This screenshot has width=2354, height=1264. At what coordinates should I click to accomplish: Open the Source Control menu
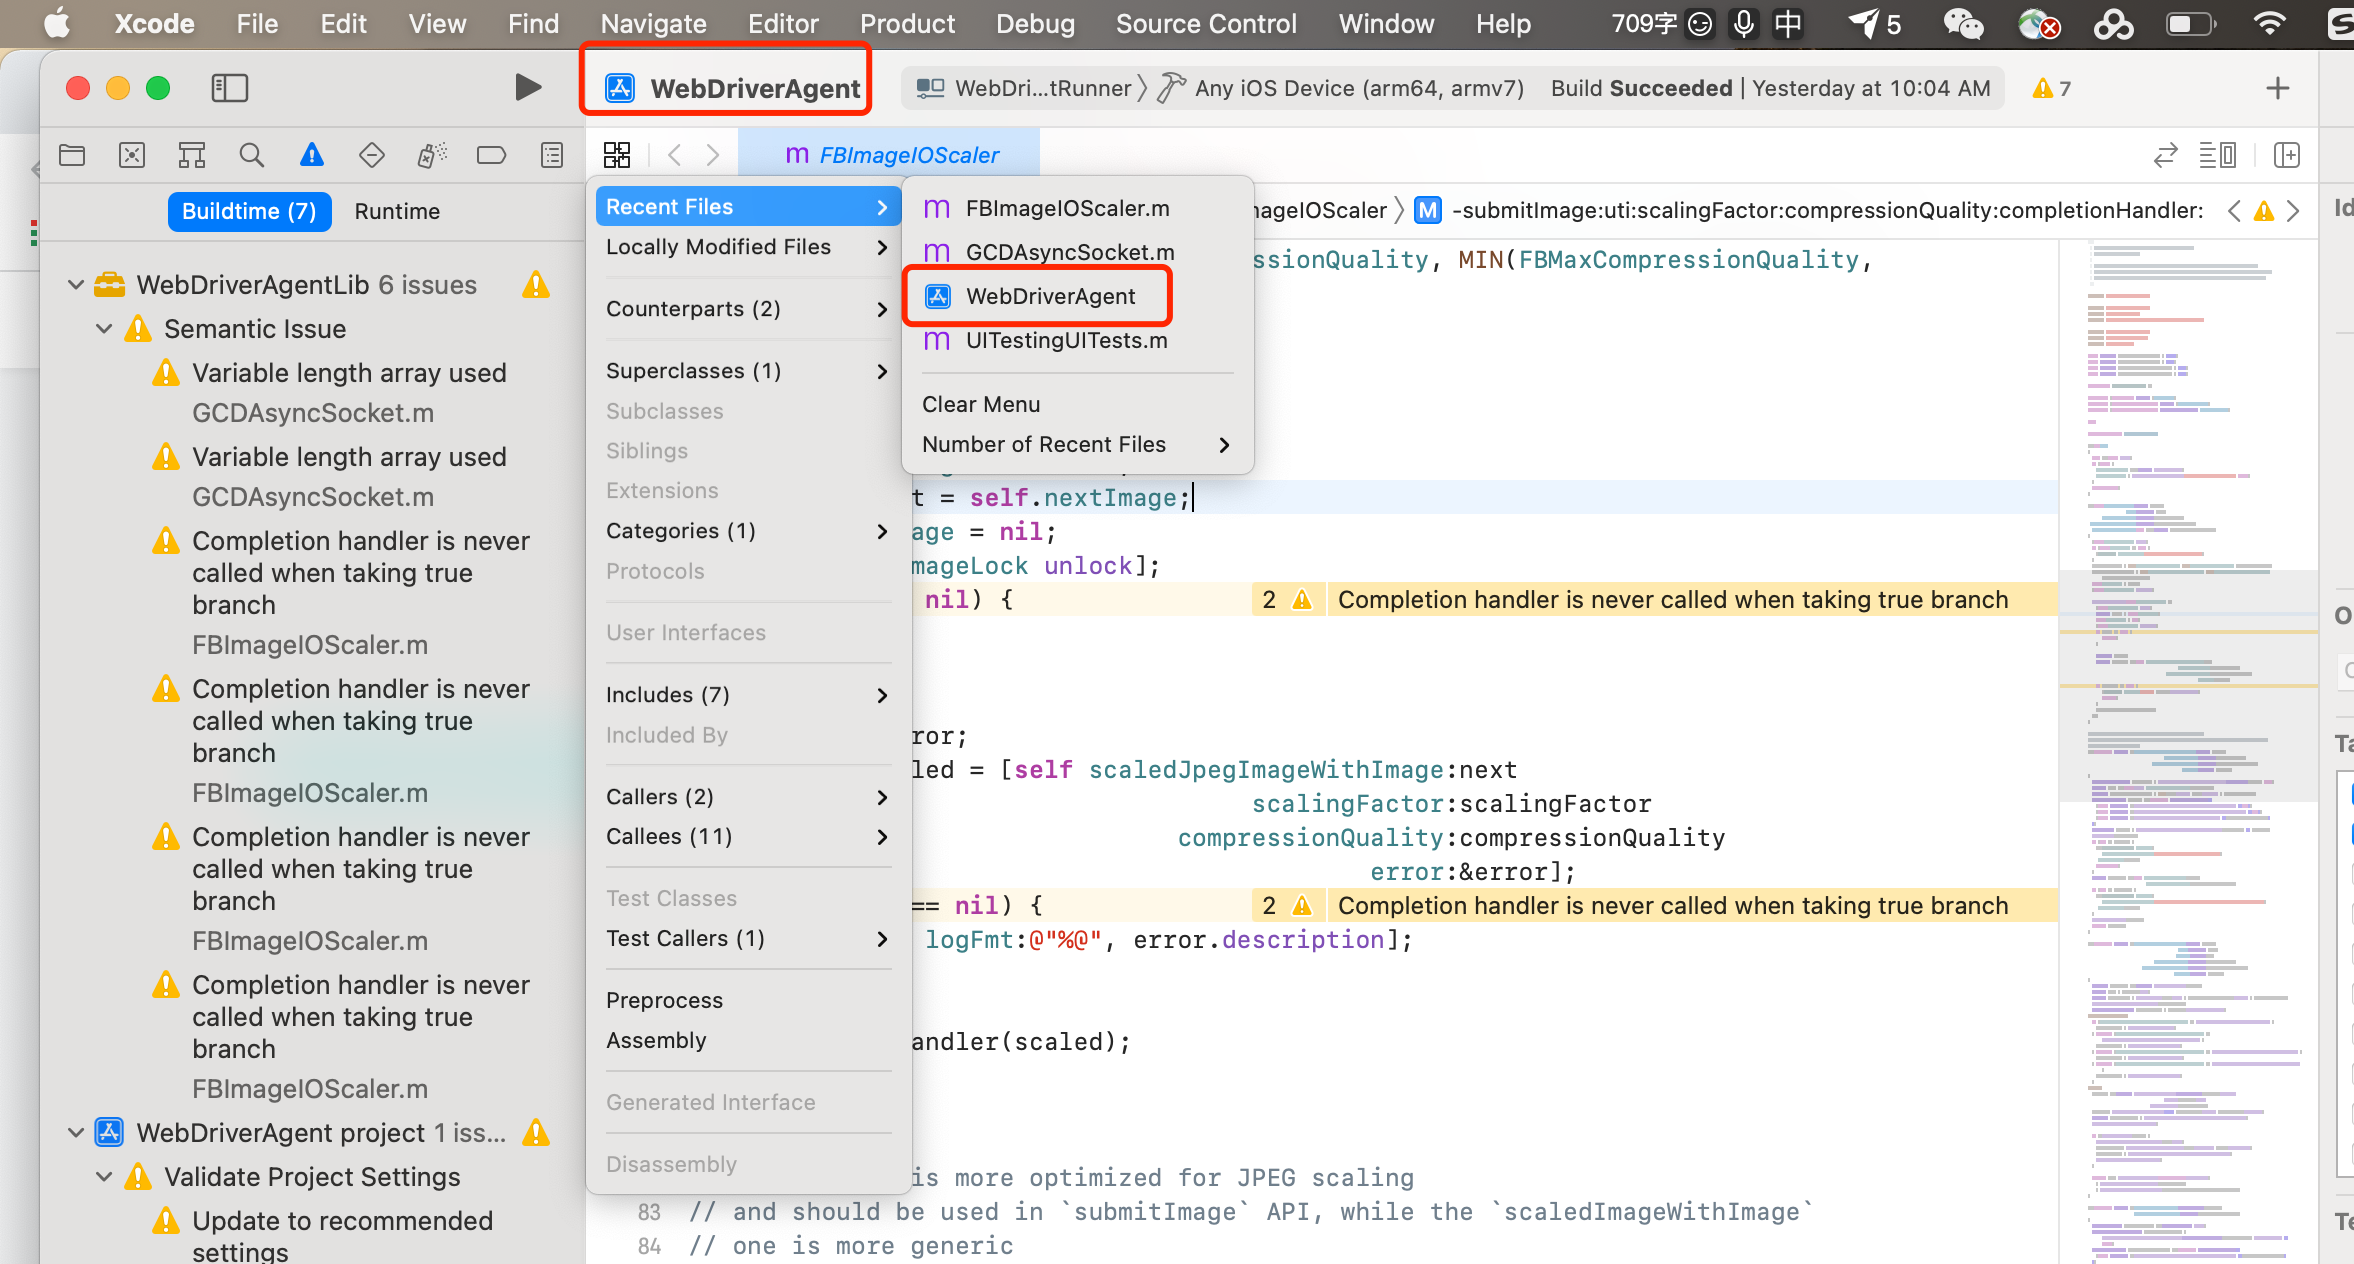[1206, 24]
